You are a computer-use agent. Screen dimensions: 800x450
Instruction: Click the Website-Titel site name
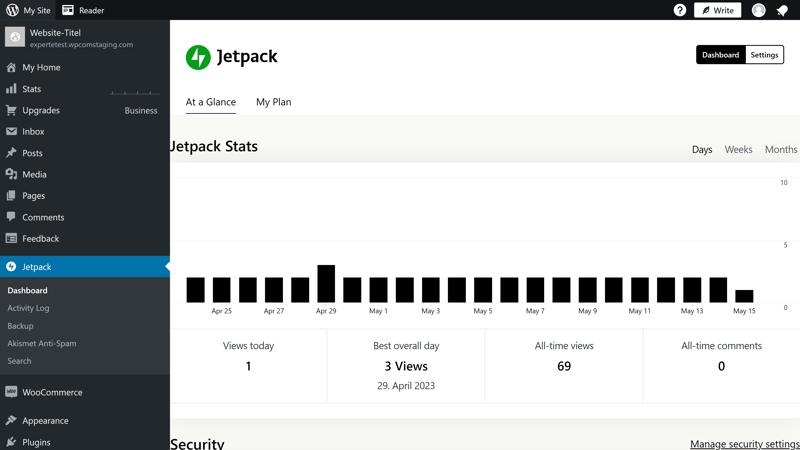(x=55, y=33)
